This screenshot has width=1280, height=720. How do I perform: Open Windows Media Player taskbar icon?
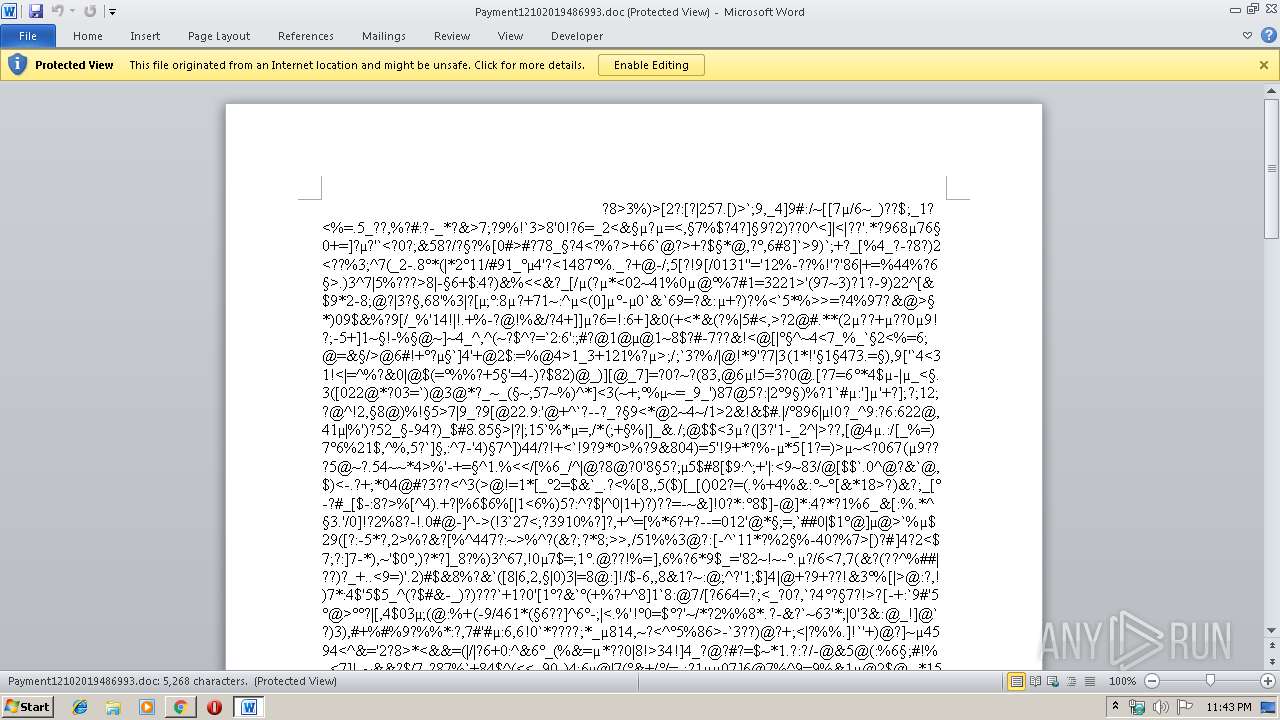point(147,707)
